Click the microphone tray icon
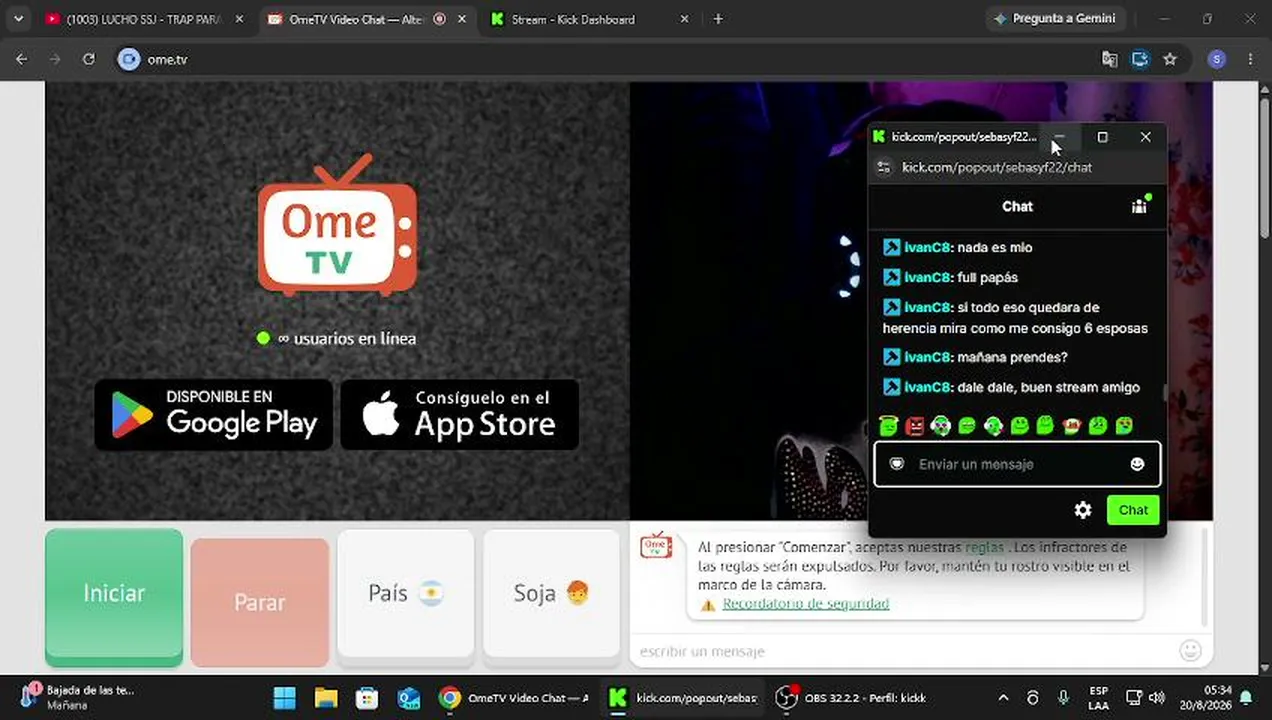The height and width of the screenshot is (720, 1272). (1063, 698)
